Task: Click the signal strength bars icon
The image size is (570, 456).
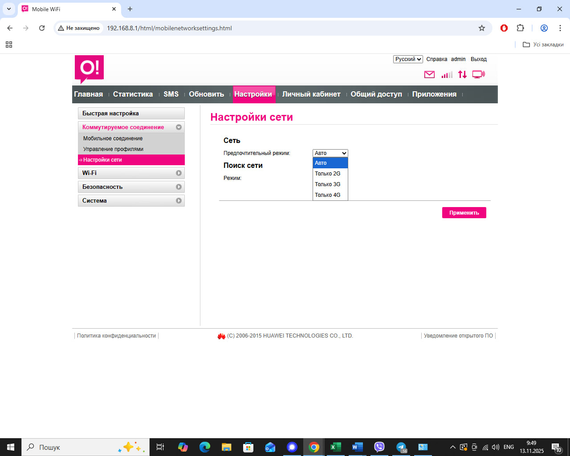Action: [x=447, y=75]
